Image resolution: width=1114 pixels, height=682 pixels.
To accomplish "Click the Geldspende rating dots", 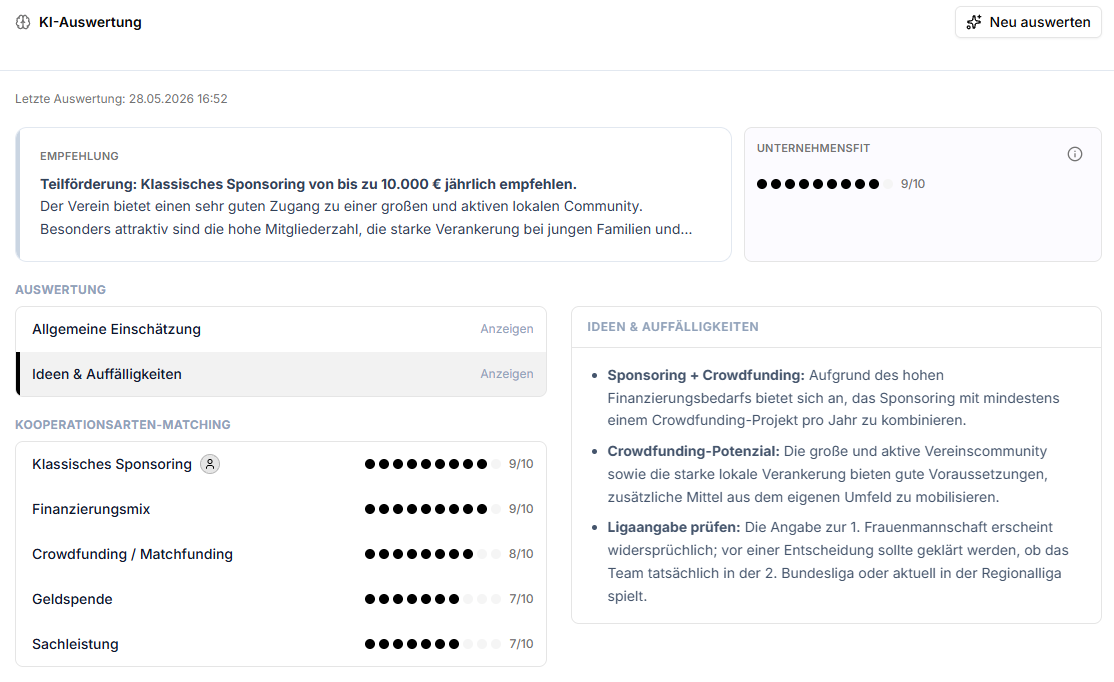I will [x=433, y=599].
